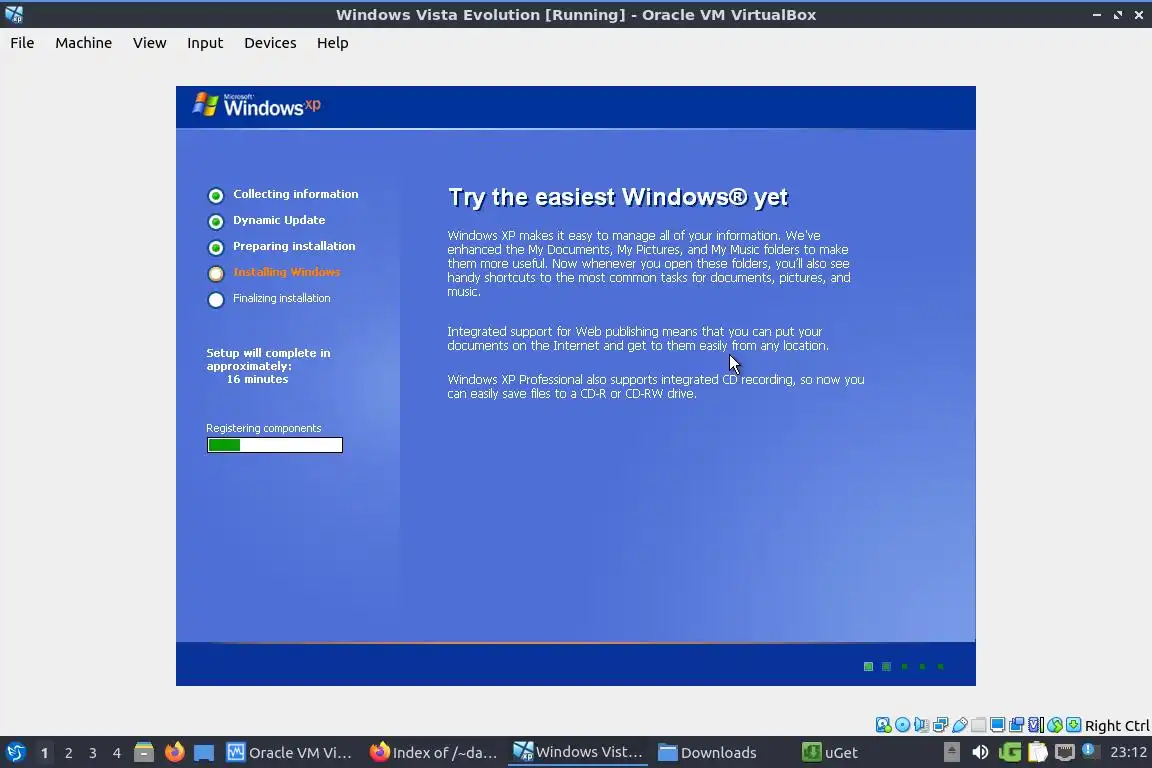Click the removable media eject tray icon

(x=951, y=752)
